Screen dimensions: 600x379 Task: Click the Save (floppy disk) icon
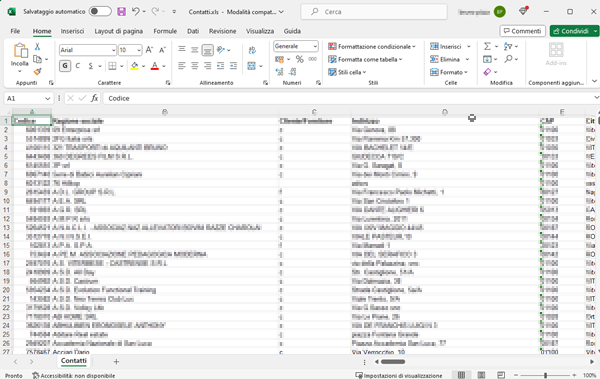(121, 11)
